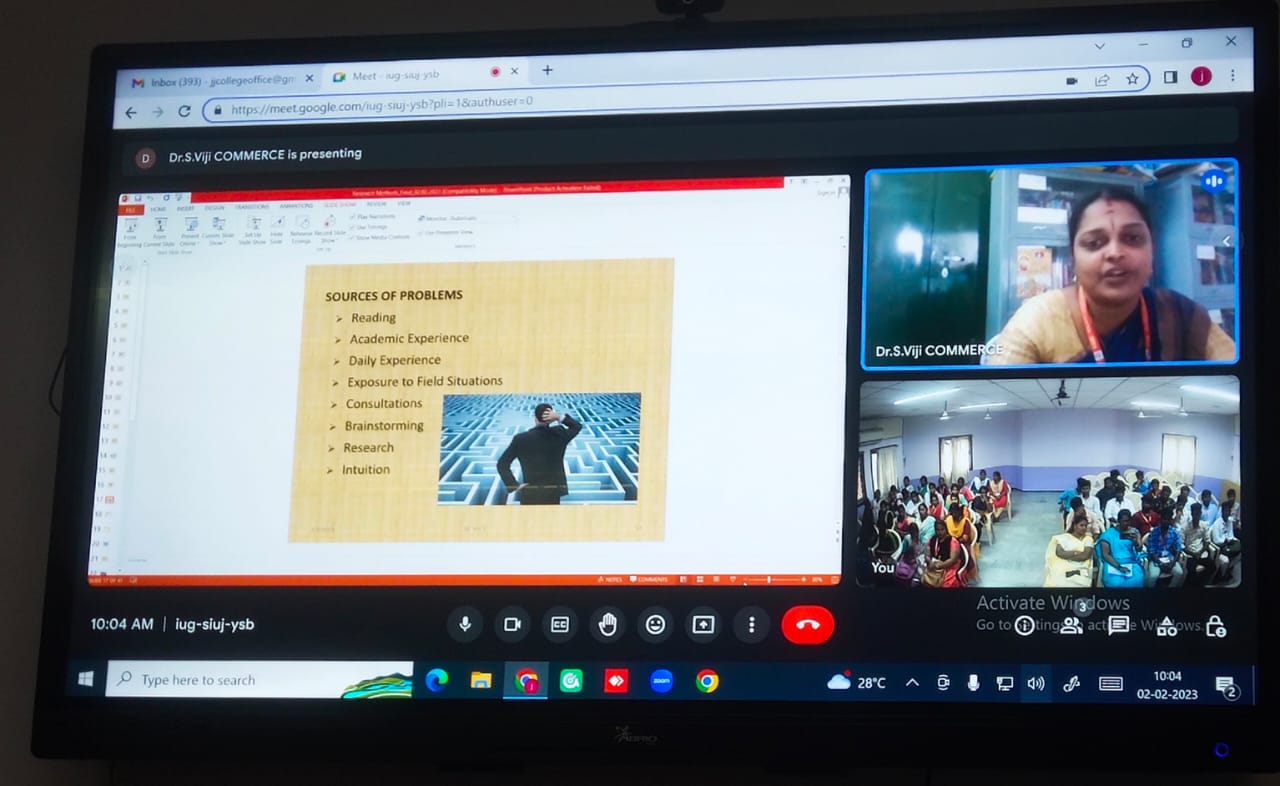Open the meeting details info icon
The width and height of the screenshot is (1280, 786).
pyautogui.click(x=1024, y=626)
